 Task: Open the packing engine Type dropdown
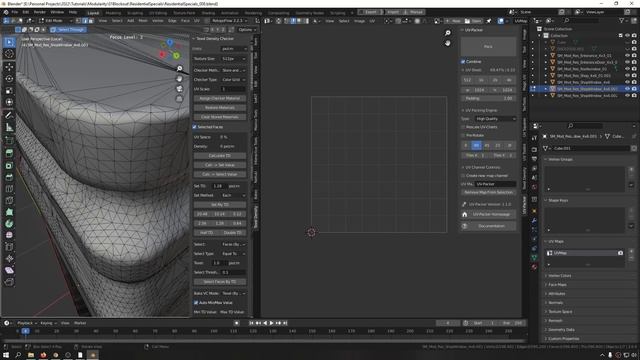pyautogui.click(x=496, y=119)
